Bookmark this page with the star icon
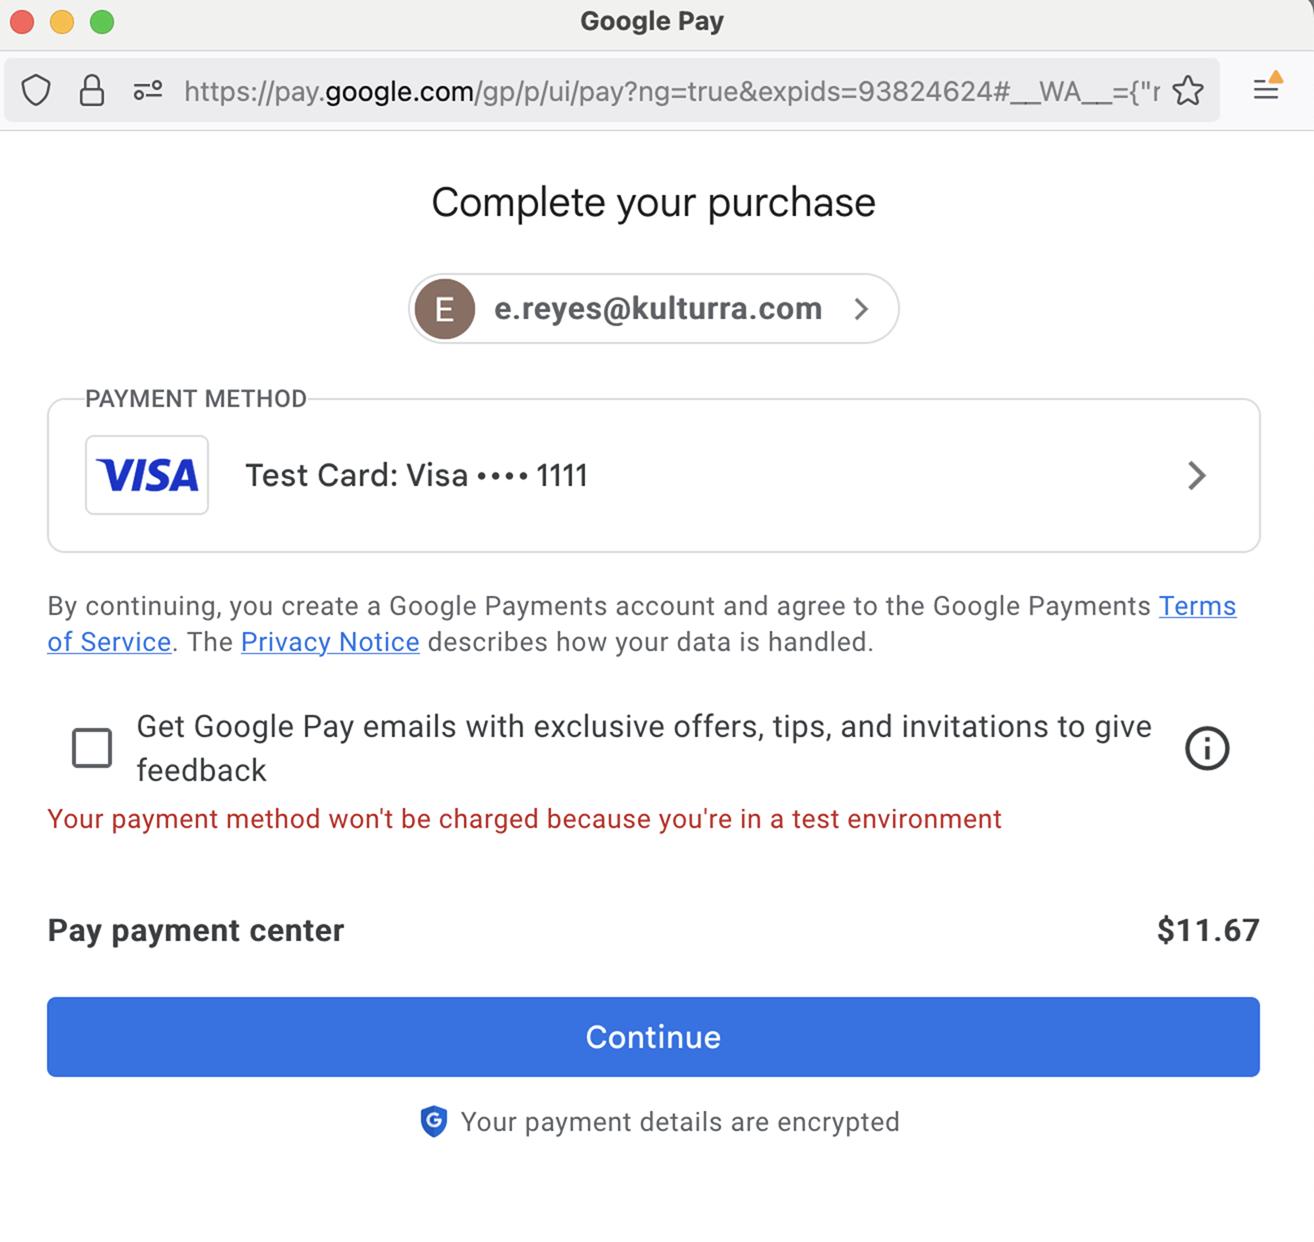 click(x=1188, y=91)
